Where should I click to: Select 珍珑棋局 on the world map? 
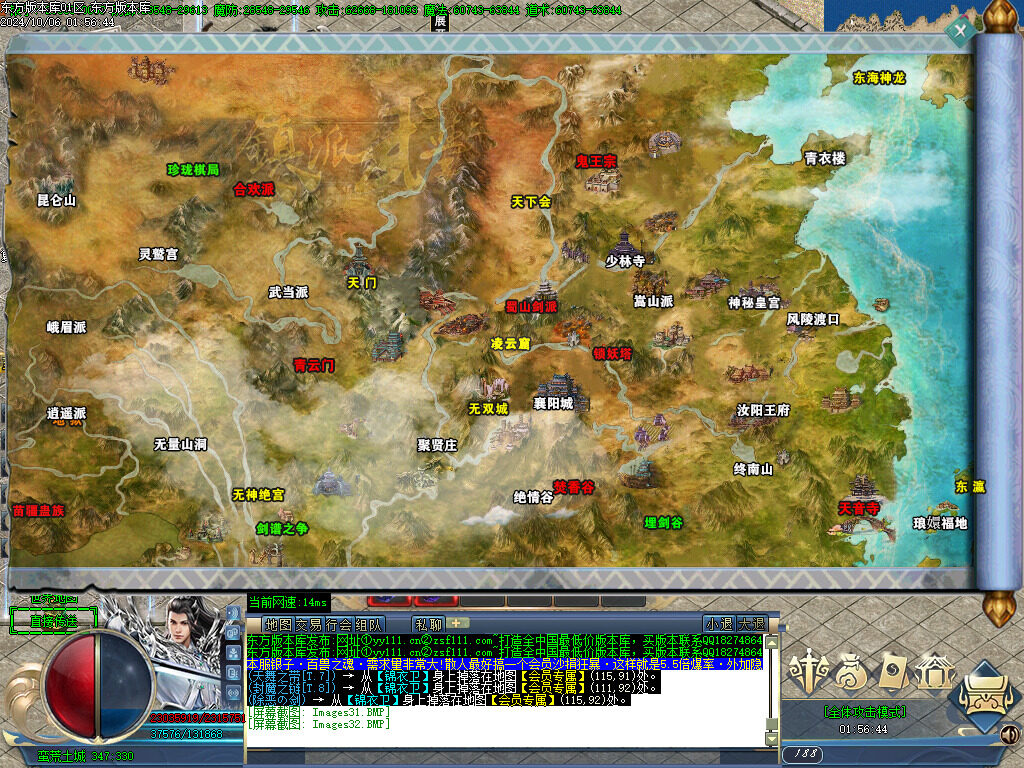[x=193, y=170]
